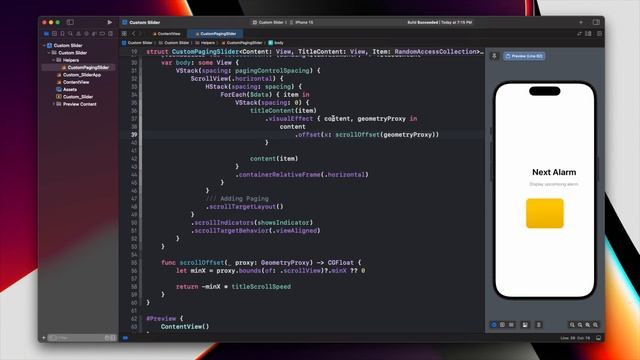Open the Debug navigator
Viewport: 640px width, 360px height.
[x=94, y=33]
